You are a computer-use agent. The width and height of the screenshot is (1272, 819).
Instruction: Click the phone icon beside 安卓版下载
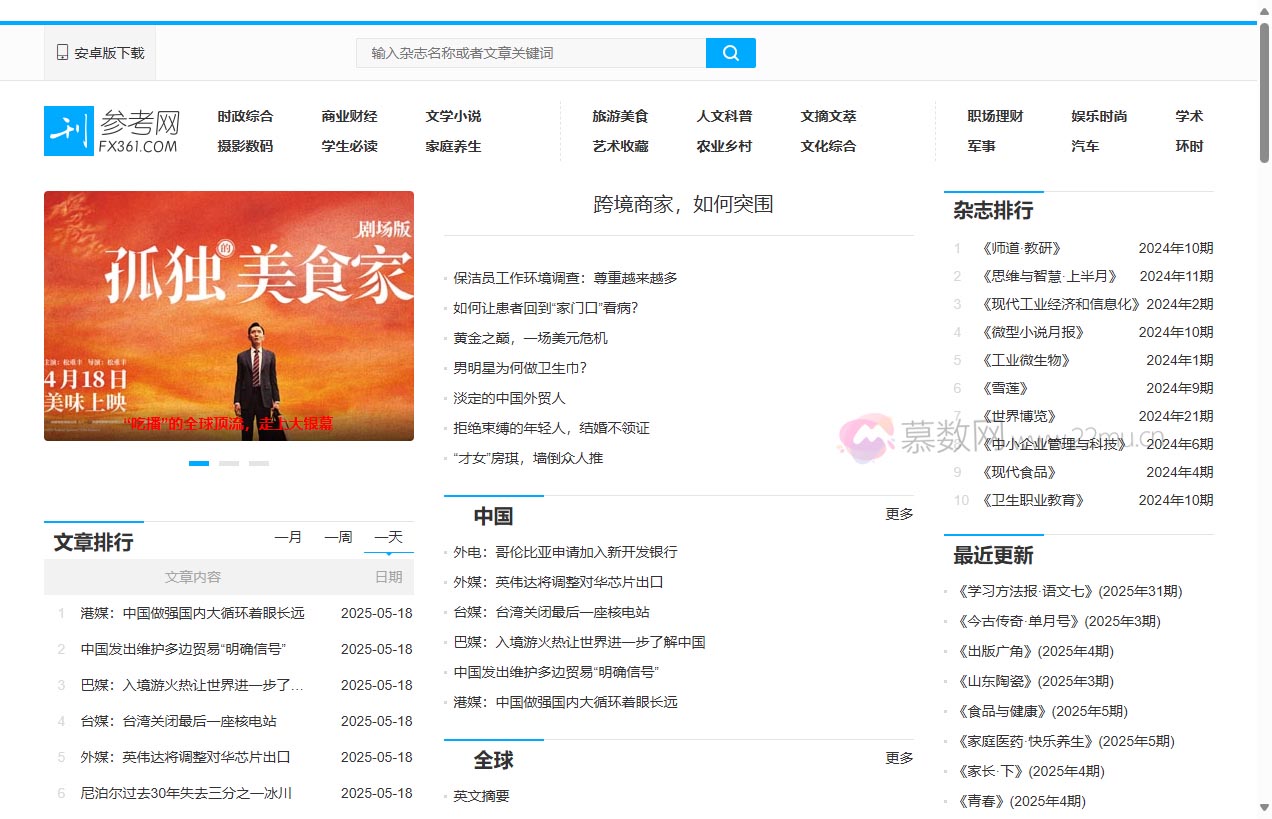(60, 52)
